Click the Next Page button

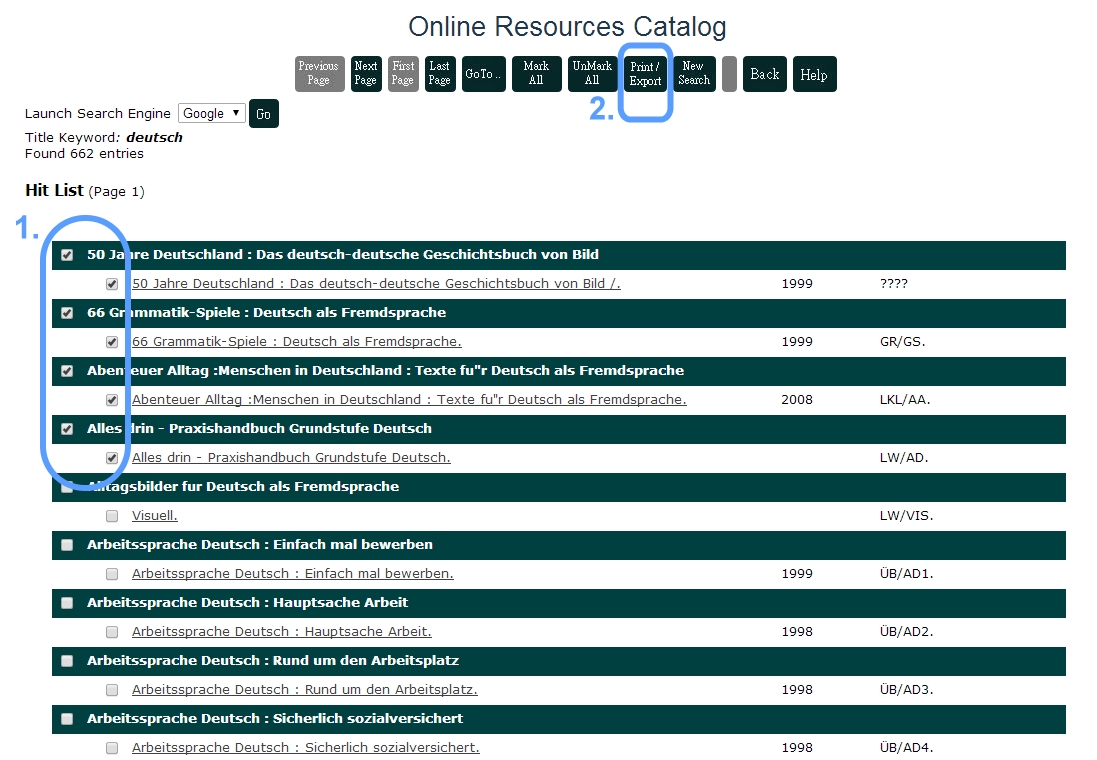pyautogui.click(x=366, y=74)
